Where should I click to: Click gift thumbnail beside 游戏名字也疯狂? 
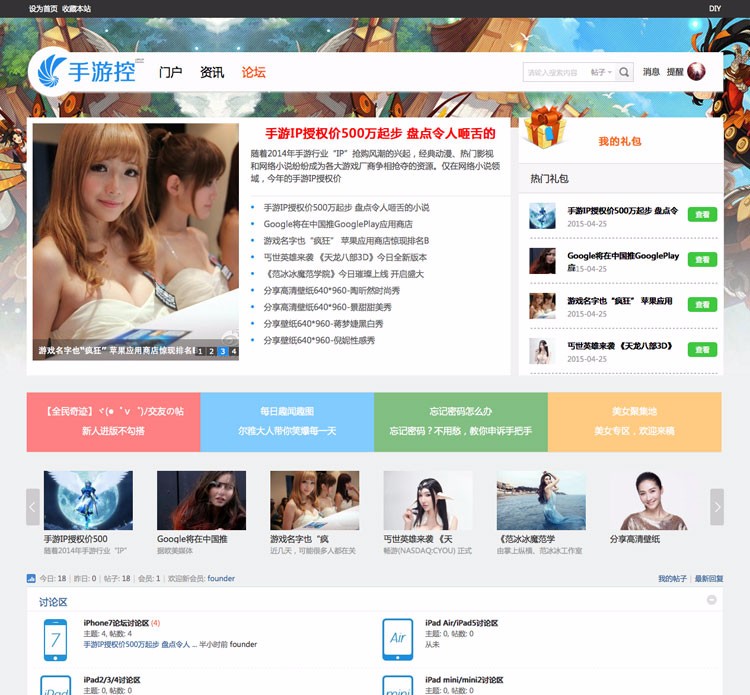tap(542, 306)
